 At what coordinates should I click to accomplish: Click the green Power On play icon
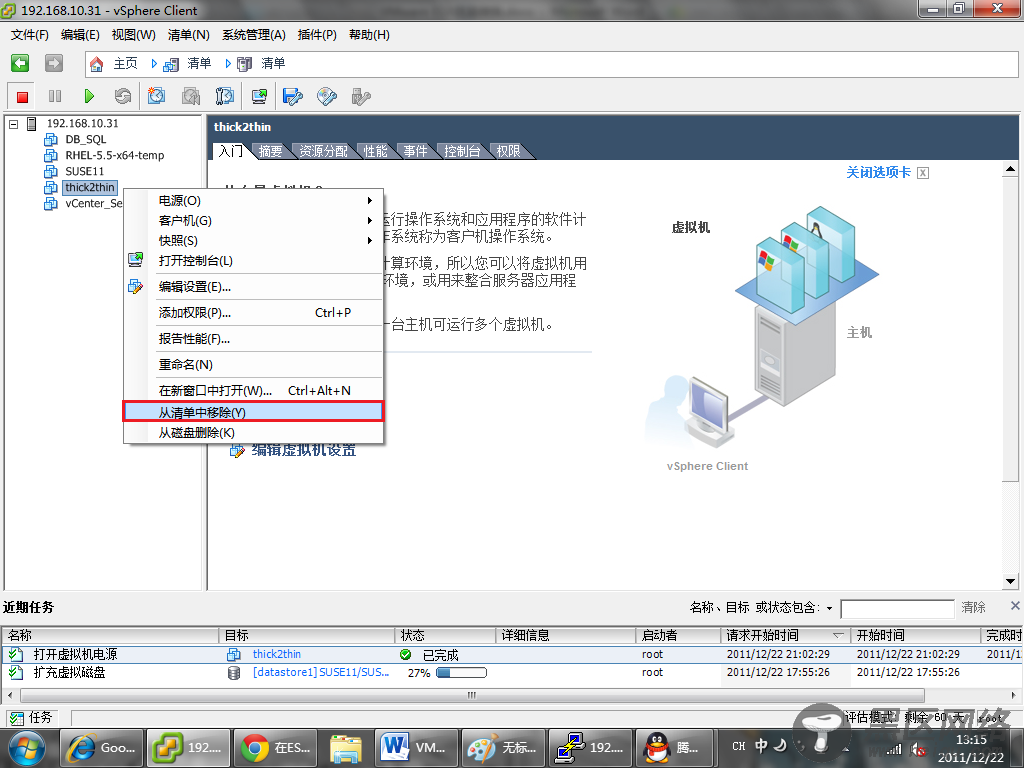89,97
